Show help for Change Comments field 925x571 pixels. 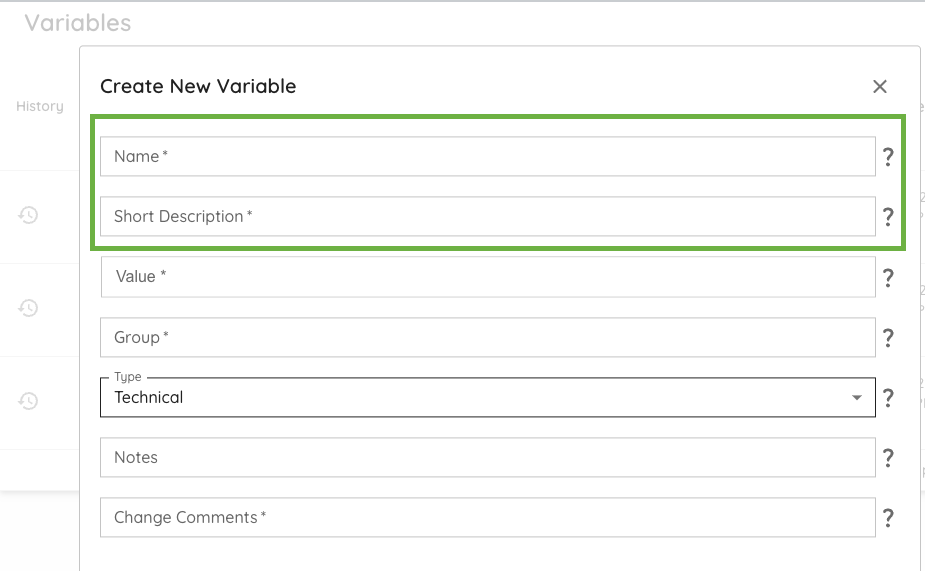[888, 518]
